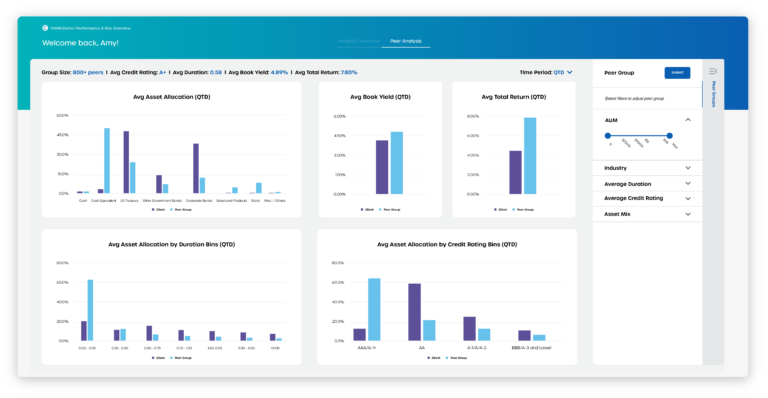Screen dimensions: 768x398
Task: Click the Avg Total Return 7.80% value
Action: (349, 72)
